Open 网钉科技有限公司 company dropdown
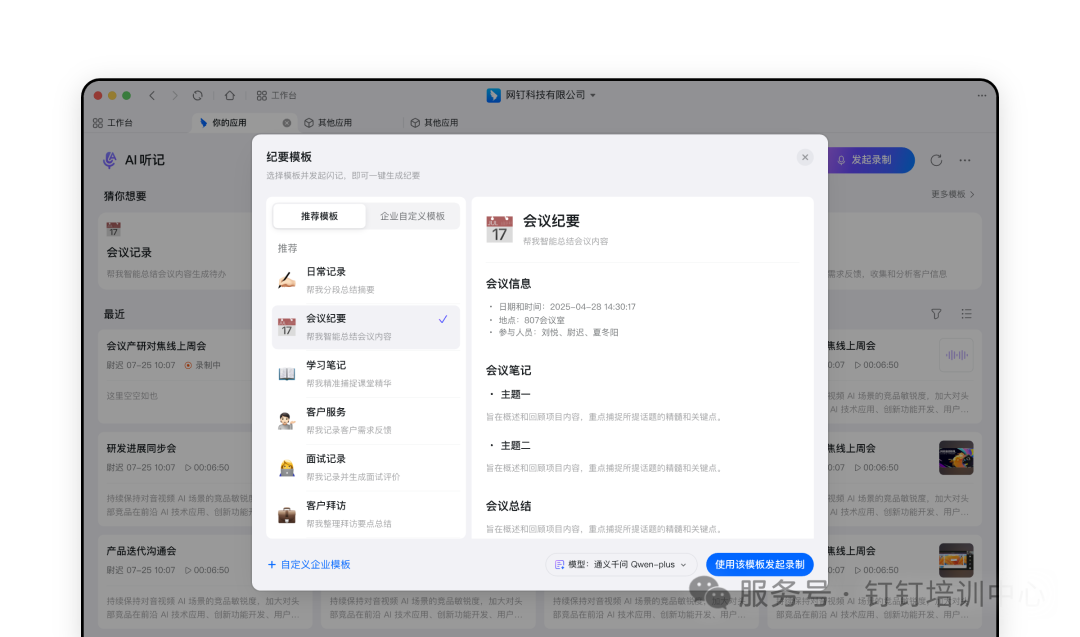Image resolution: width=1080 pixels, height=637 pixels. (x=541, y=95)
